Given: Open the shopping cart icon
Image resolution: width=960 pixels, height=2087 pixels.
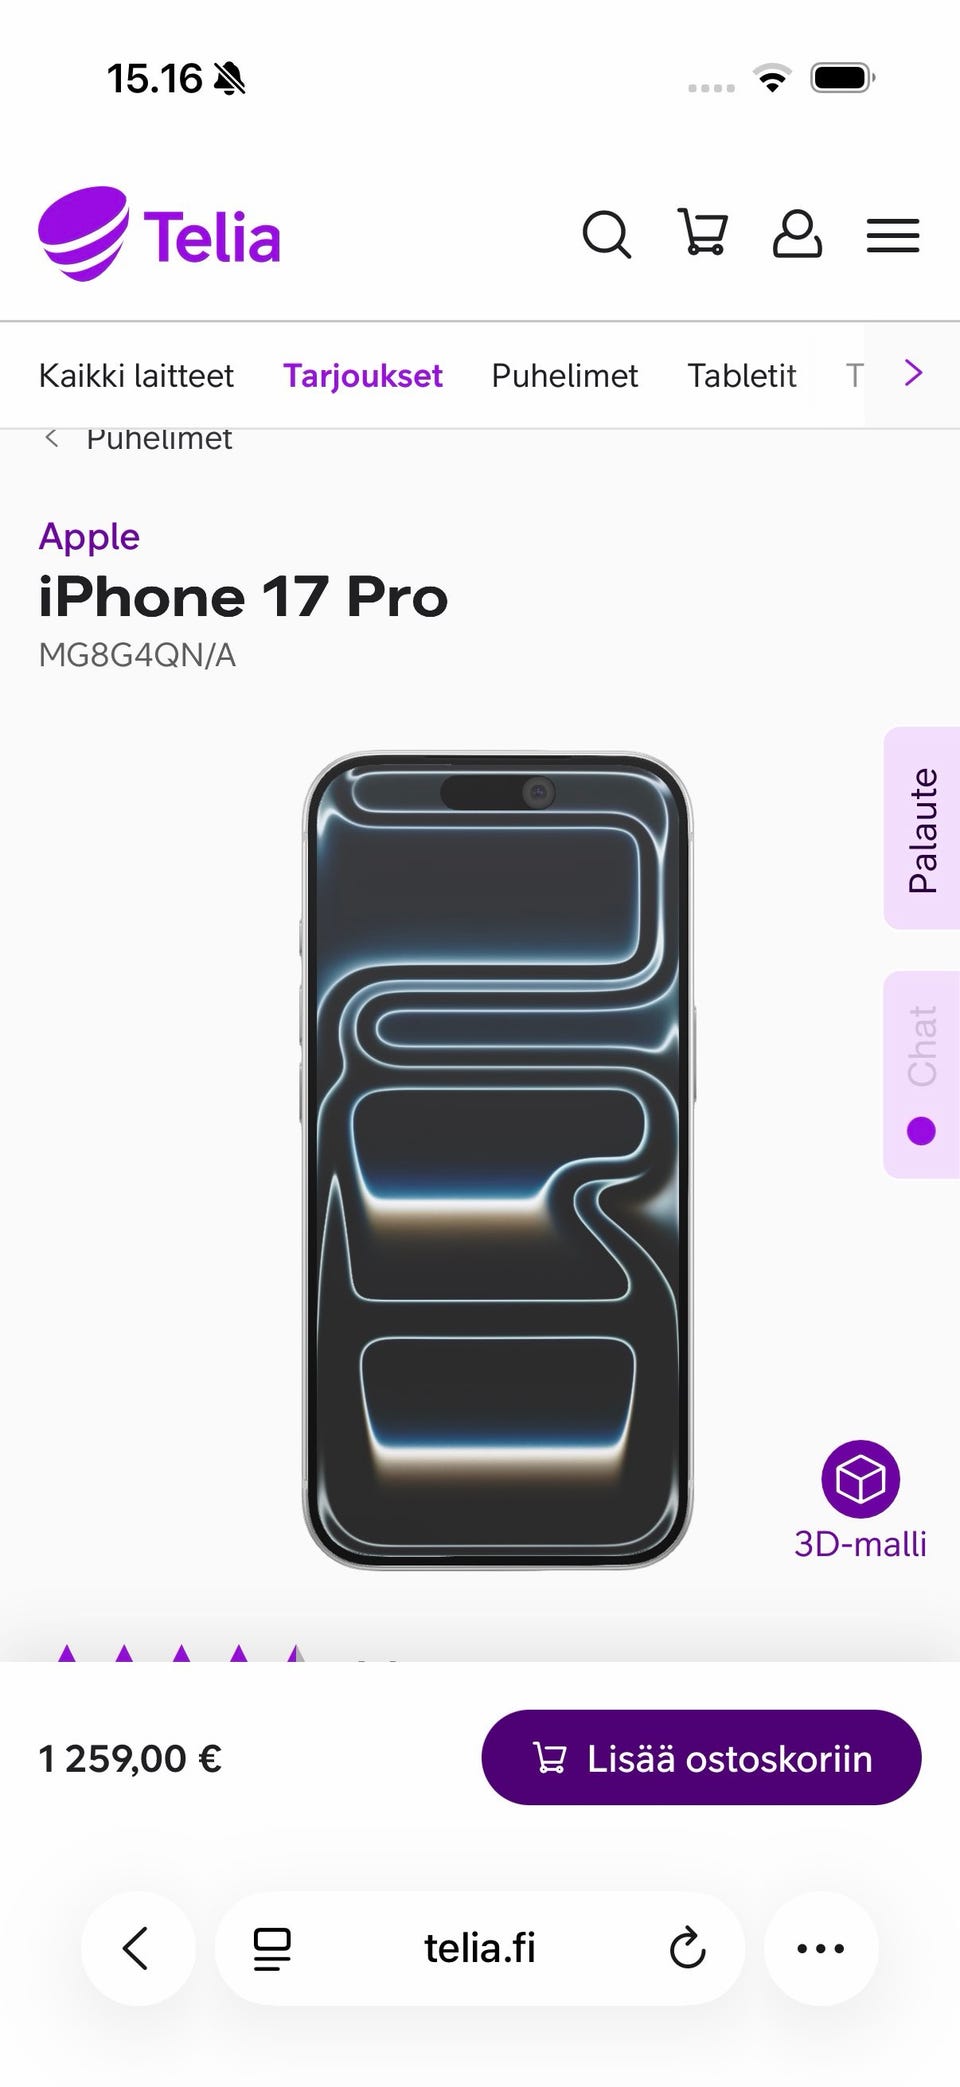Looking at the screenshot, I should [x=702, y=233].
